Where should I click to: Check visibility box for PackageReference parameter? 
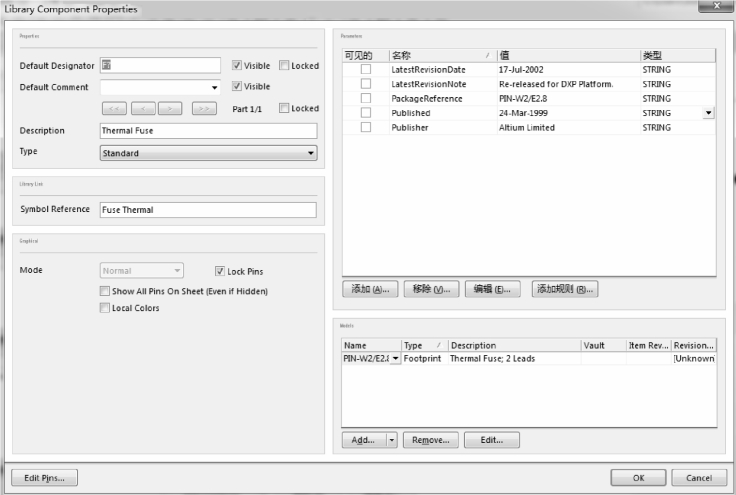366,99
